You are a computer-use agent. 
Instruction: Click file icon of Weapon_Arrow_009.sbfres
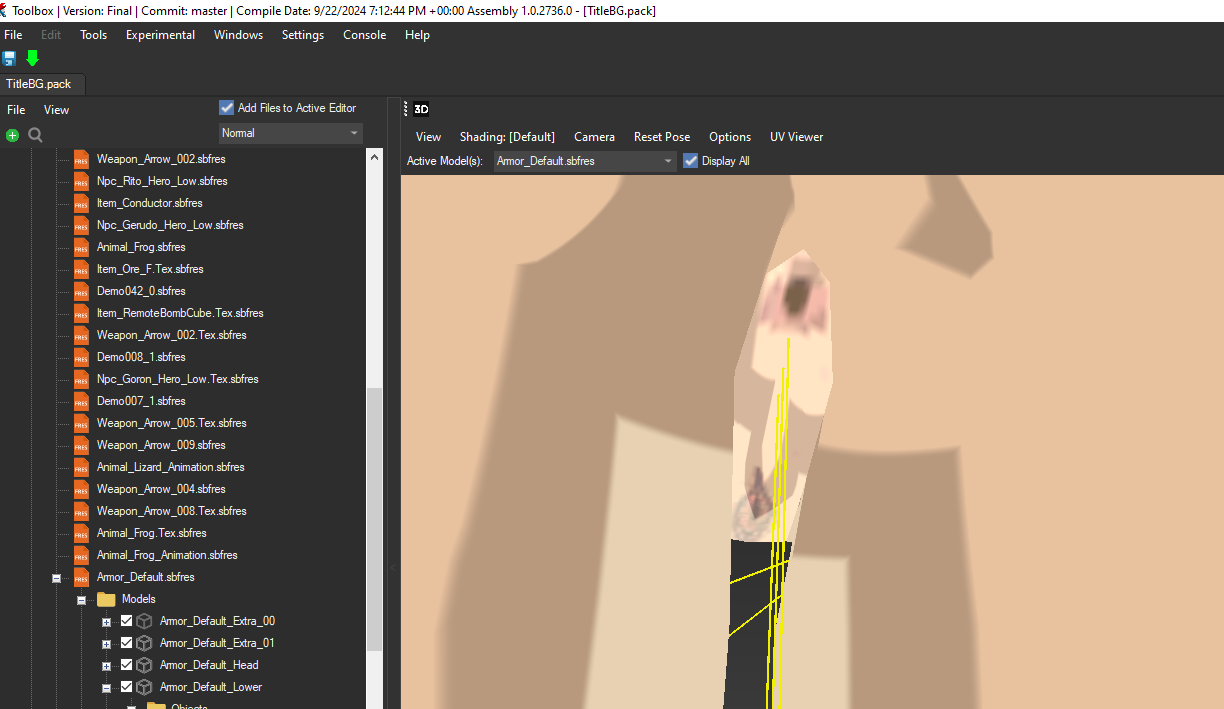(x=82, y=445)
